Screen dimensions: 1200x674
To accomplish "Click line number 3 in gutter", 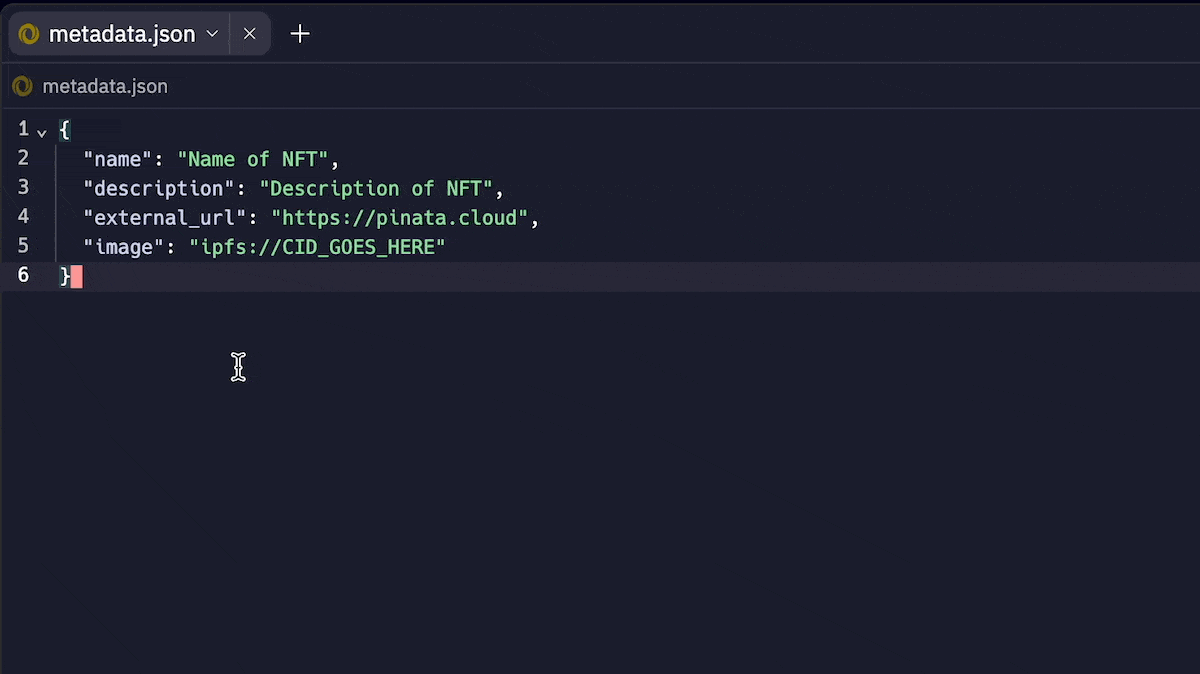I will coord(23,188).
